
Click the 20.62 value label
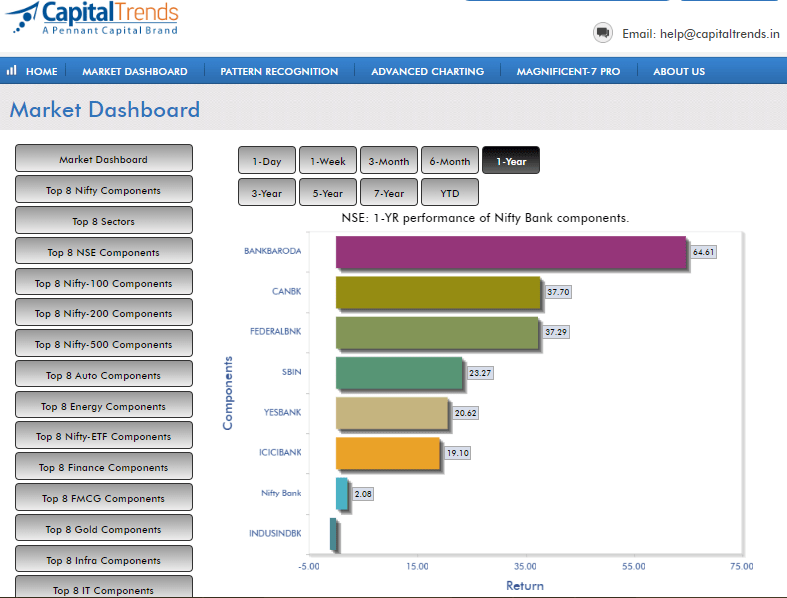point(465,413)
